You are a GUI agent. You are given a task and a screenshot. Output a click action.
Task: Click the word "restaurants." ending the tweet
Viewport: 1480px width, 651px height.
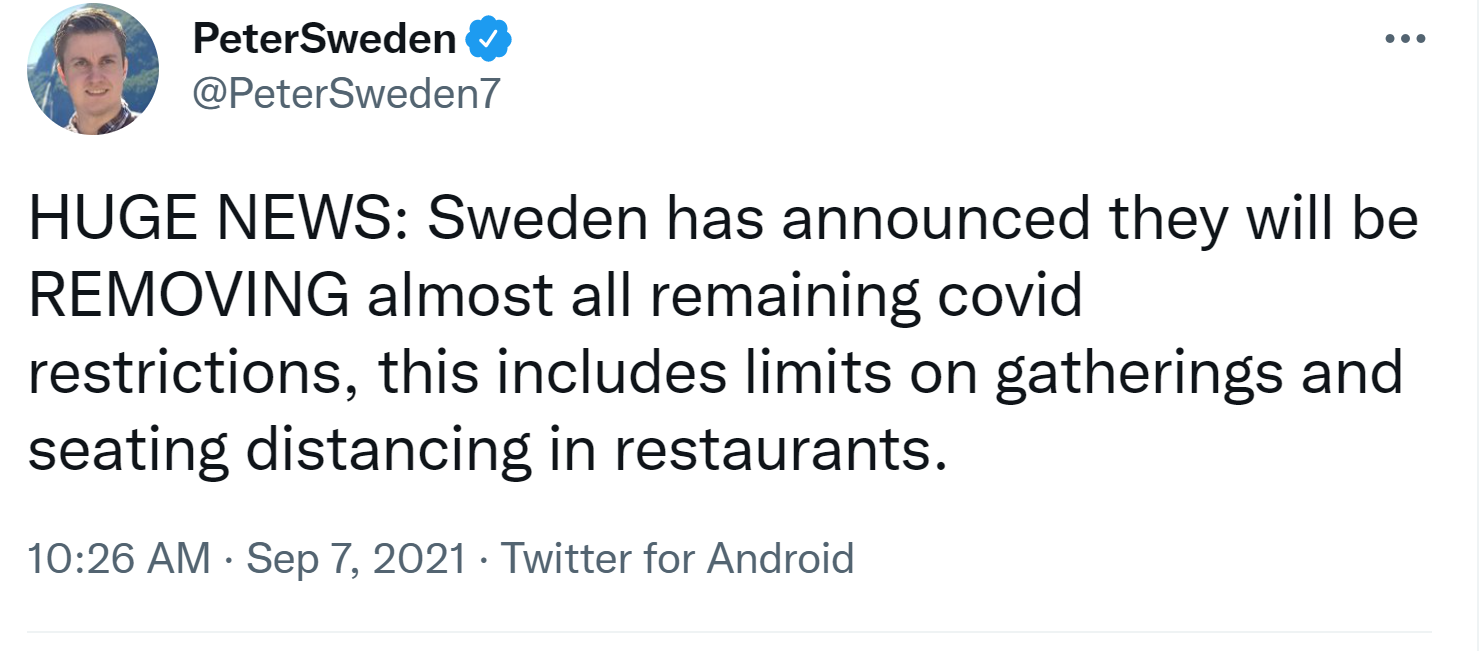(779, 451)
